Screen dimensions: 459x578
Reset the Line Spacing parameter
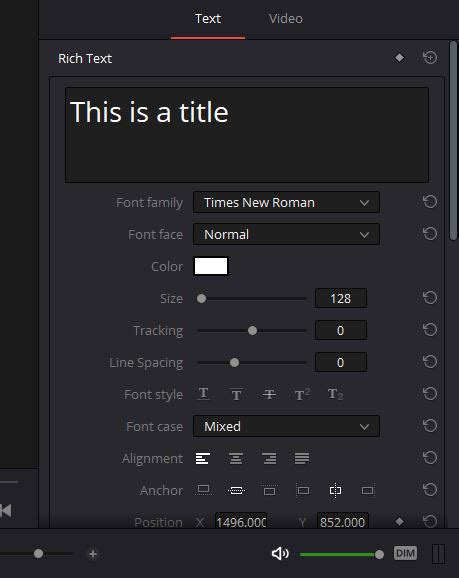430,362
